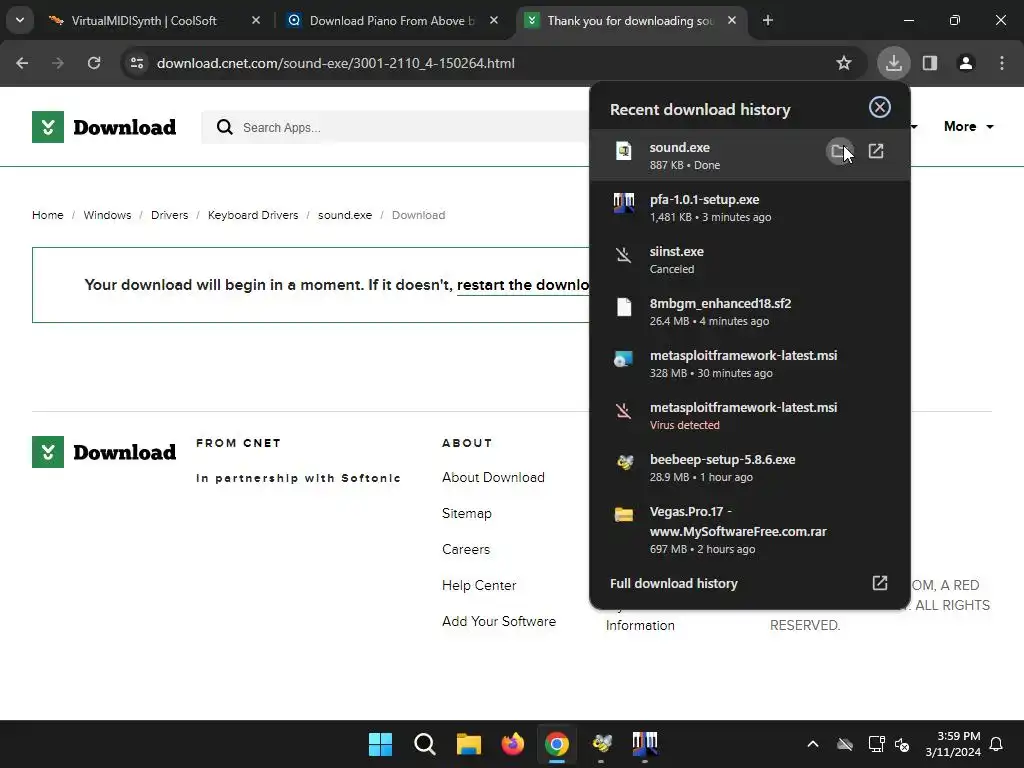Open Windows taskbar search
Viewport: 1024px width, 768px height.
click(424, 744)
